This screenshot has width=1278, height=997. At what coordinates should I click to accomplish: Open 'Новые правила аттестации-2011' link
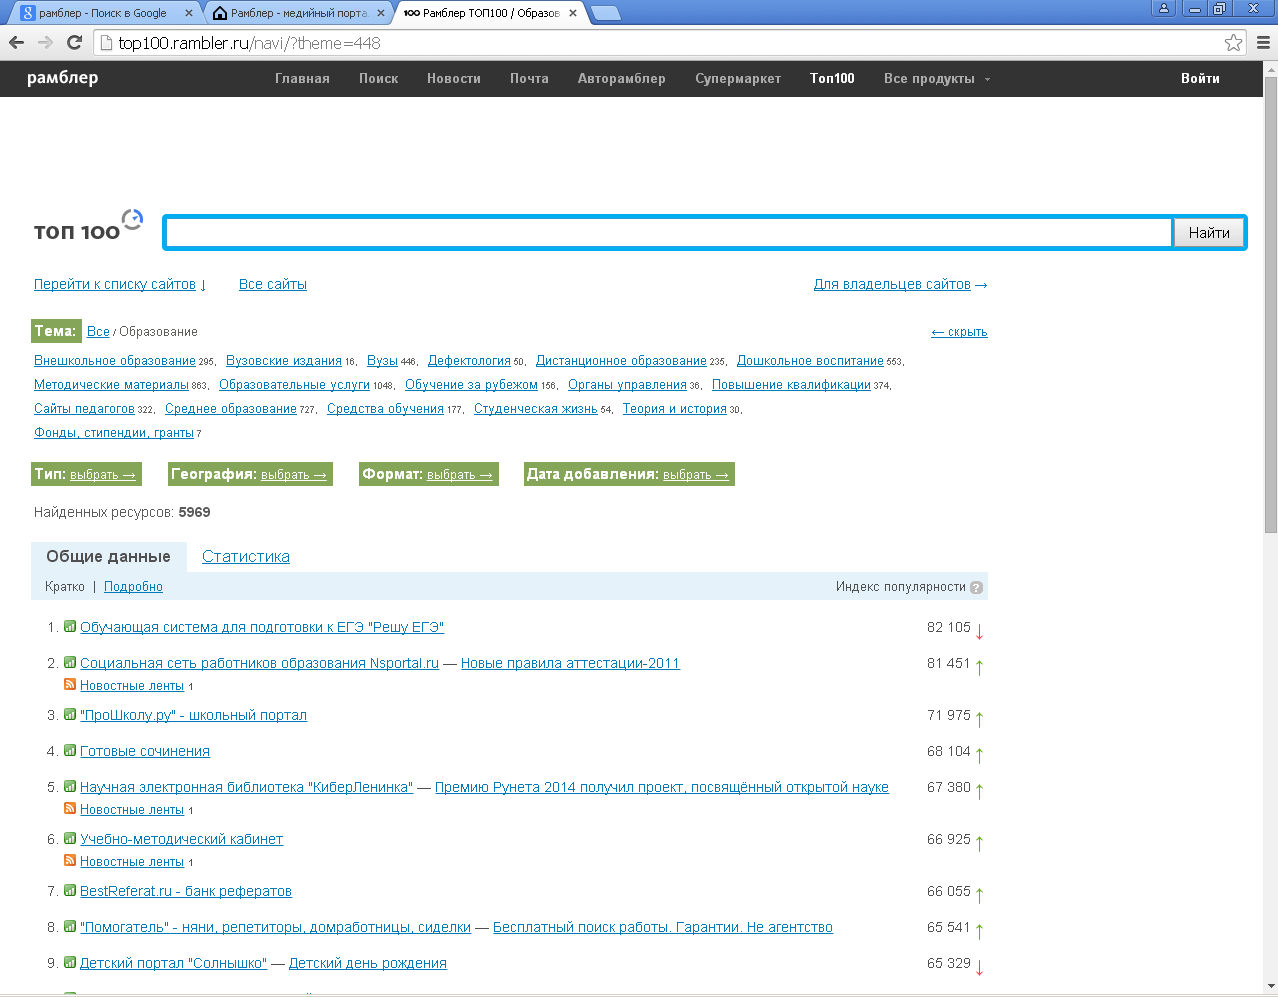(x=570, y=663)
